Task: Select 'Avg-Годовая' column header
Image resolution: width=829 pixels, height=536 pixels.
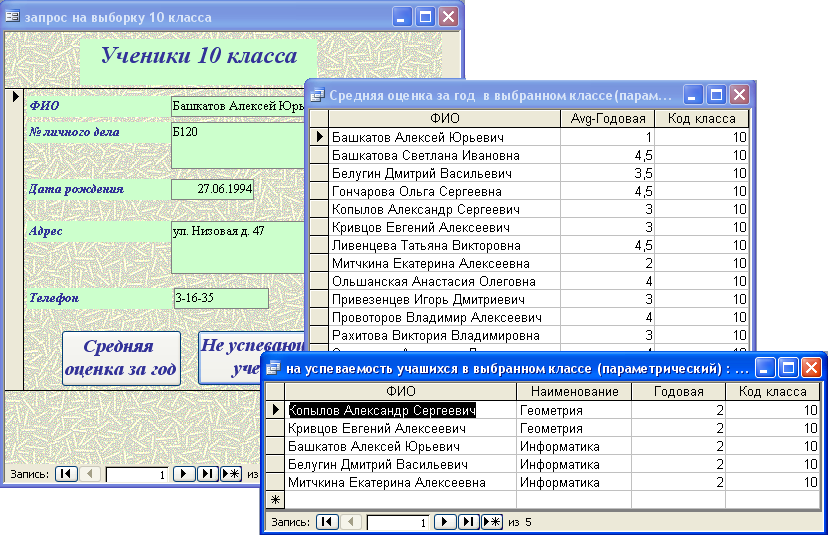Action: point(607,118)
